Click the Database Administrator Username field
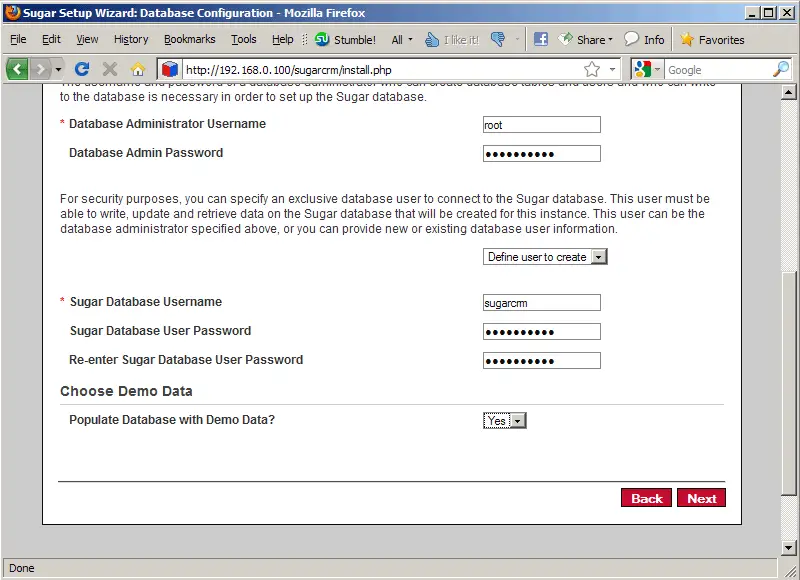The width and height of the screenshot is (800, 580). point(541,125)
